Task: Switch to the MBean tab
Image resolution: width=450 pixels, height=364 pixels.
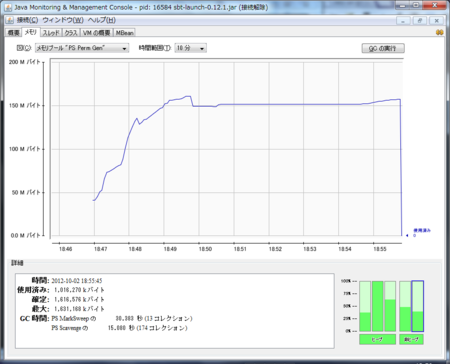Action: [x=125, y=33]
